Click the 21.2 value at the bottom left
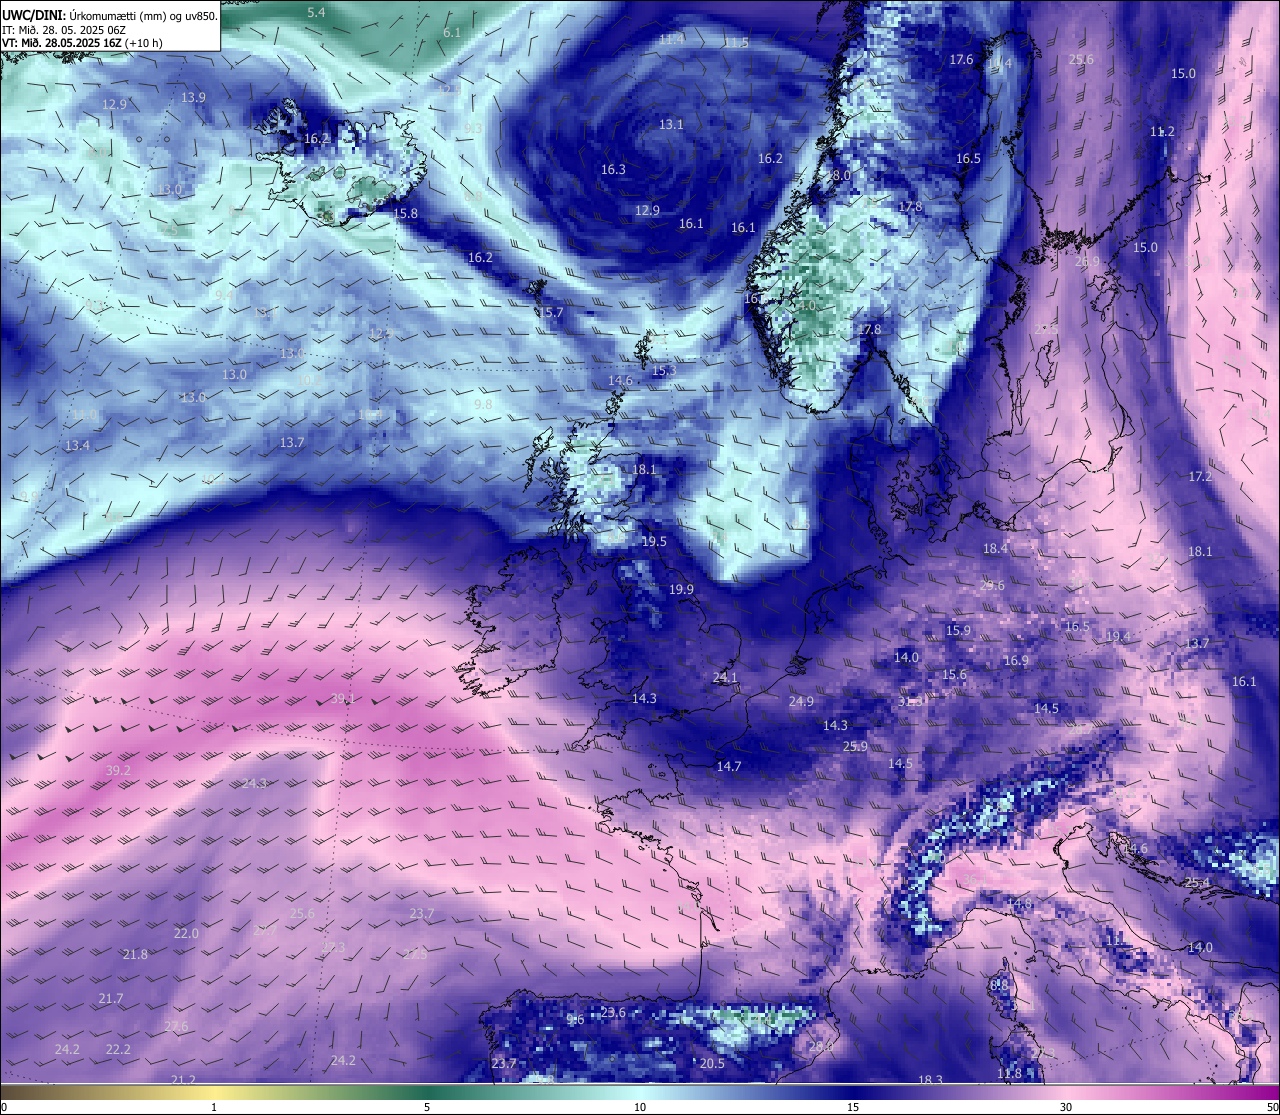This screenshot has height=1115, width=1280. (183, 1079)
